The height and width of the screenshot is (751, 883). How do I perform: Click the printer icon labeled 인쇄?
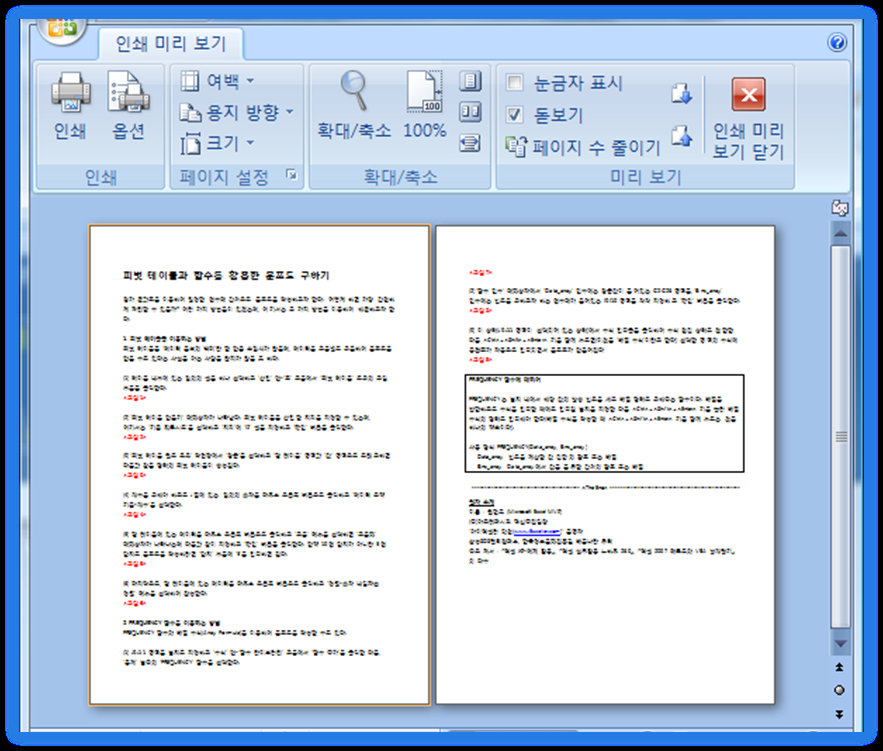[x=70, y=105]
